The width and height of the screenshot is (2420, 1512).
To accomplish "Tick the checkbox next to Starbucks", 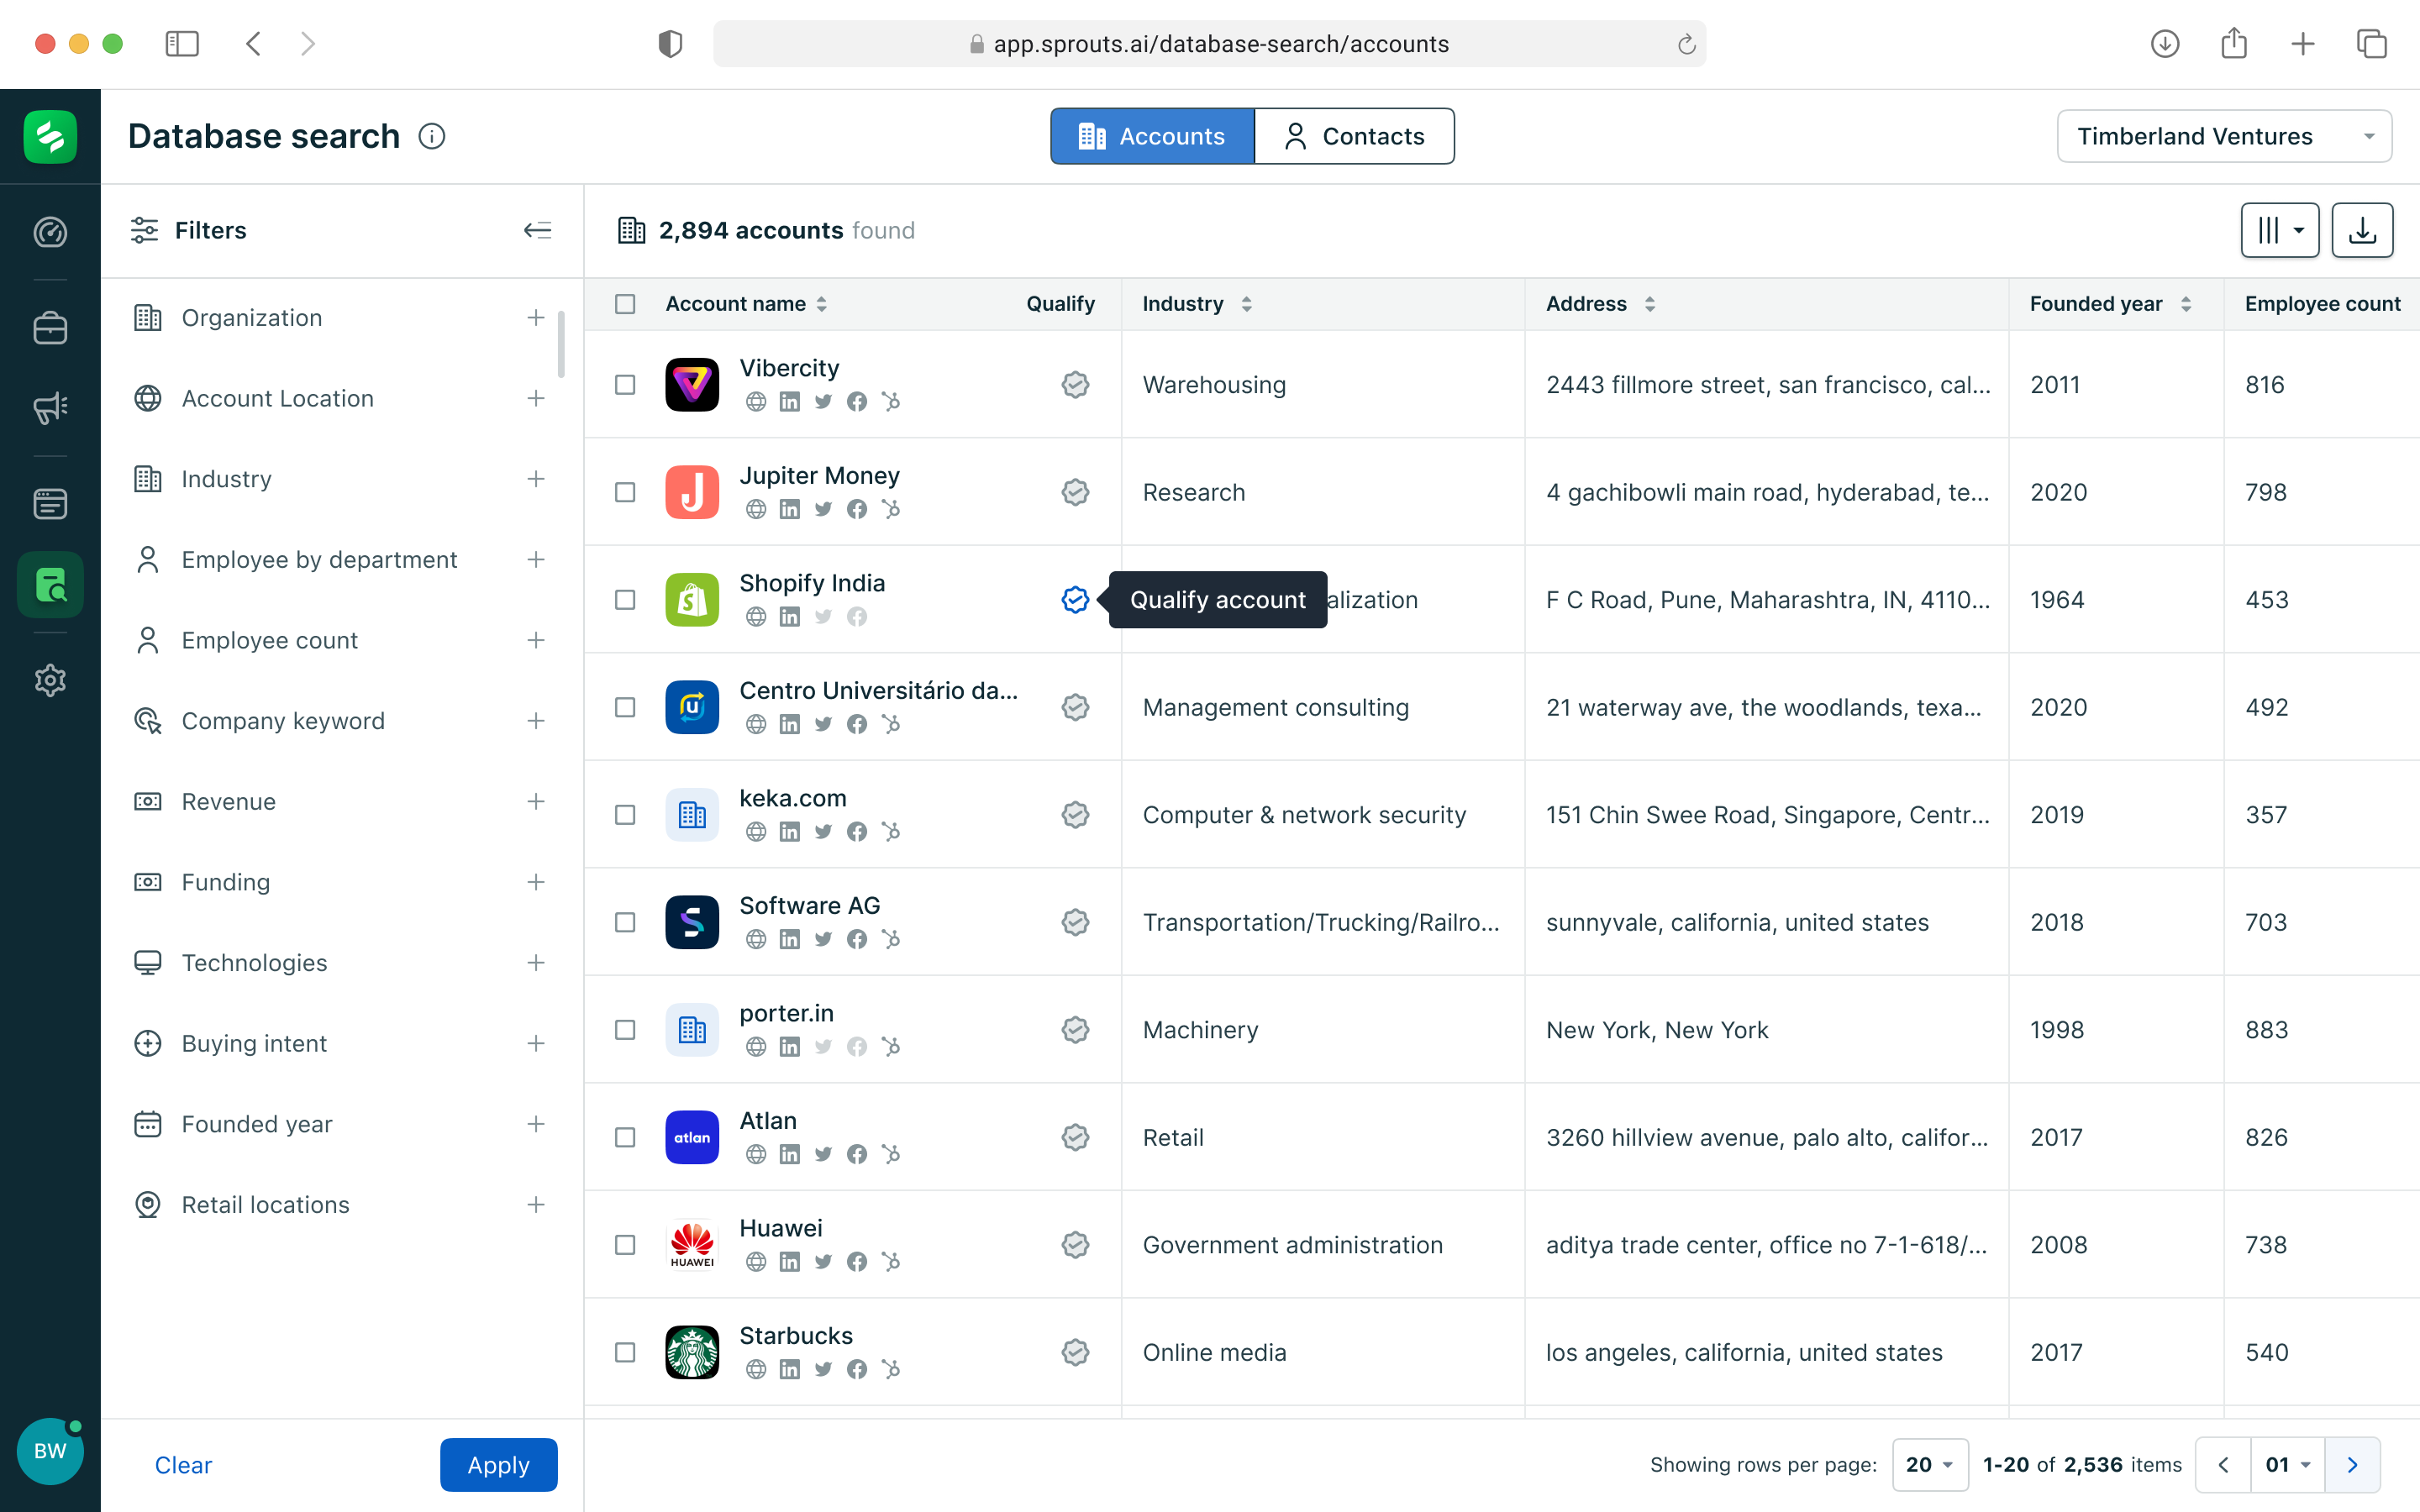I will (625, 1352).
